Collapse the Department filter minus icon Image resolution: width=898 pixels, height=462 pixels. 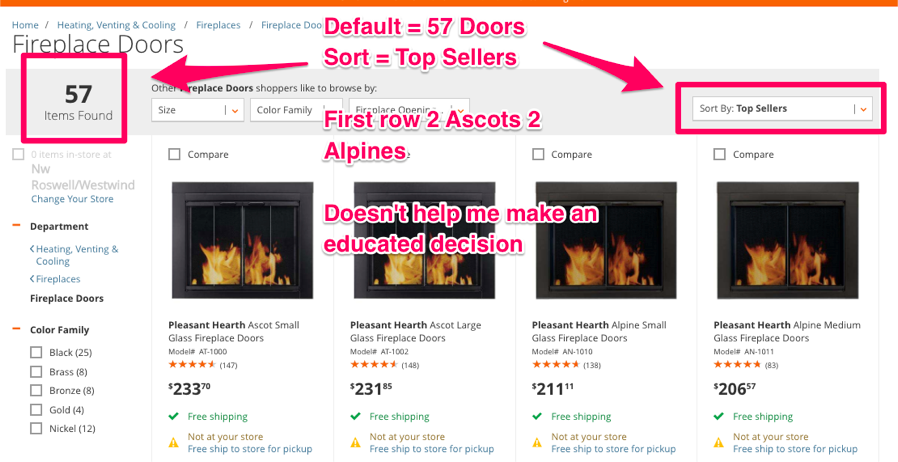tap(16, 226)
